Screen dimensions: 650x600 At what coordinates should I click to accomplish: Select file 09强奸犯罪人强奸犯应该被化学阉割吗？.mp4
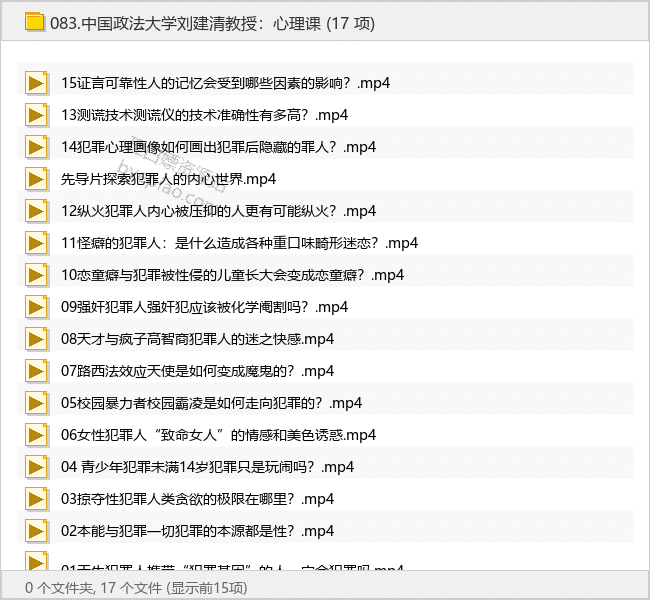pyautogui.click(x=204, y=307)
